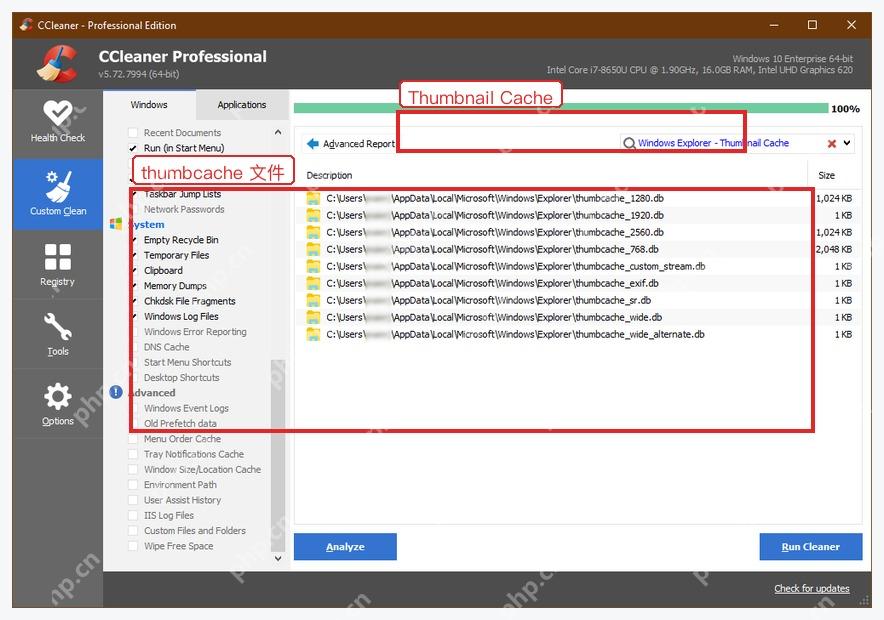Click folder icon of thumbcache_sr.db row
This screenshot has height=620, width=884.
coord(313,300)
